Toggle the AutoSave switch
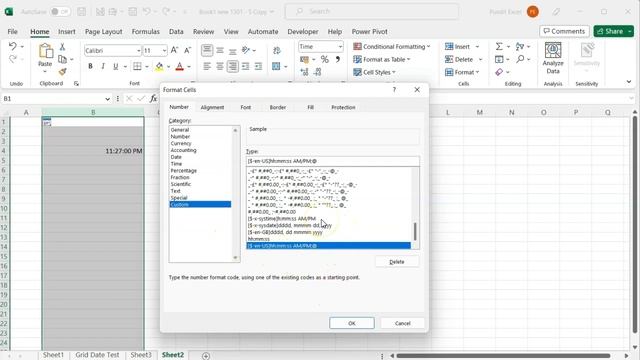This screenshot has width=640, height=360. click(x=60, y=12)
